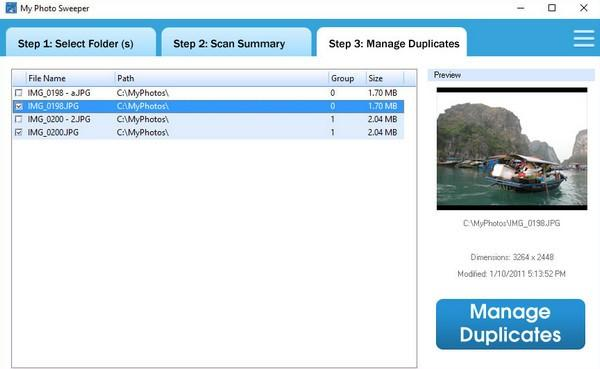Click the boat preview image
This screenshot has width=600, height=369.
click(512, 149)
